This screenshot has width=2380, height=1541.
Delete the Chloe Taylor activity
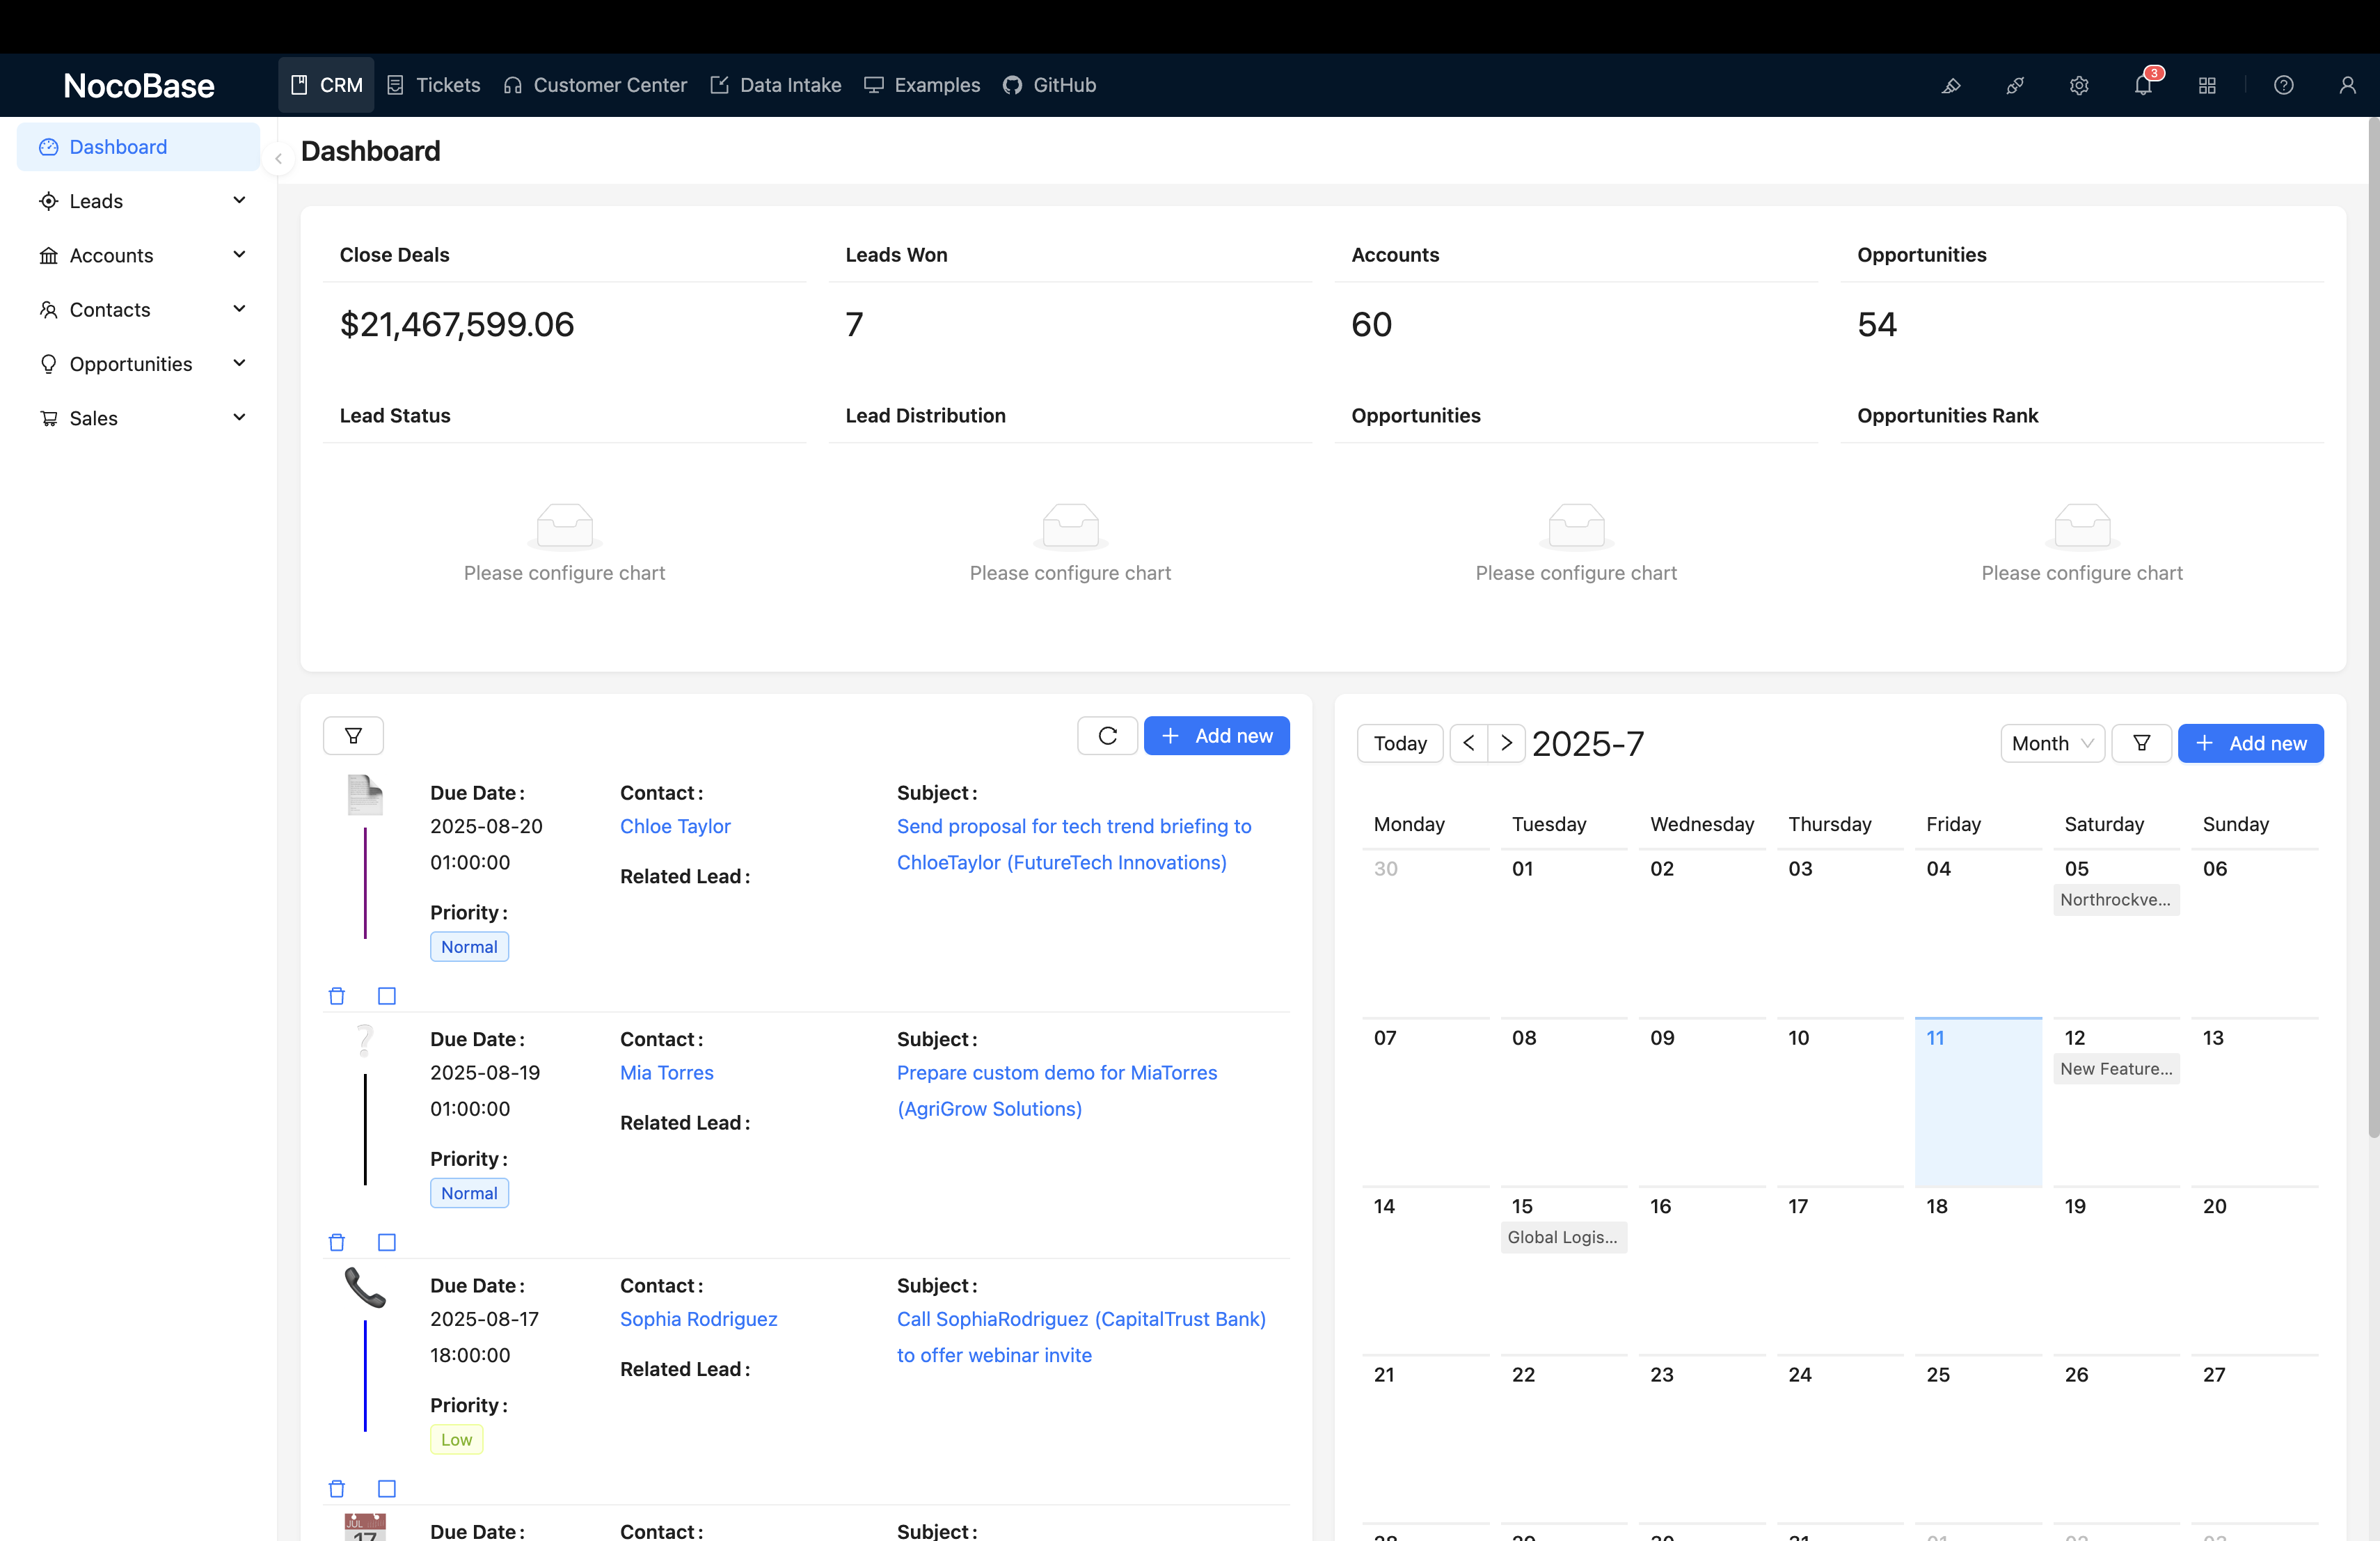337,996
